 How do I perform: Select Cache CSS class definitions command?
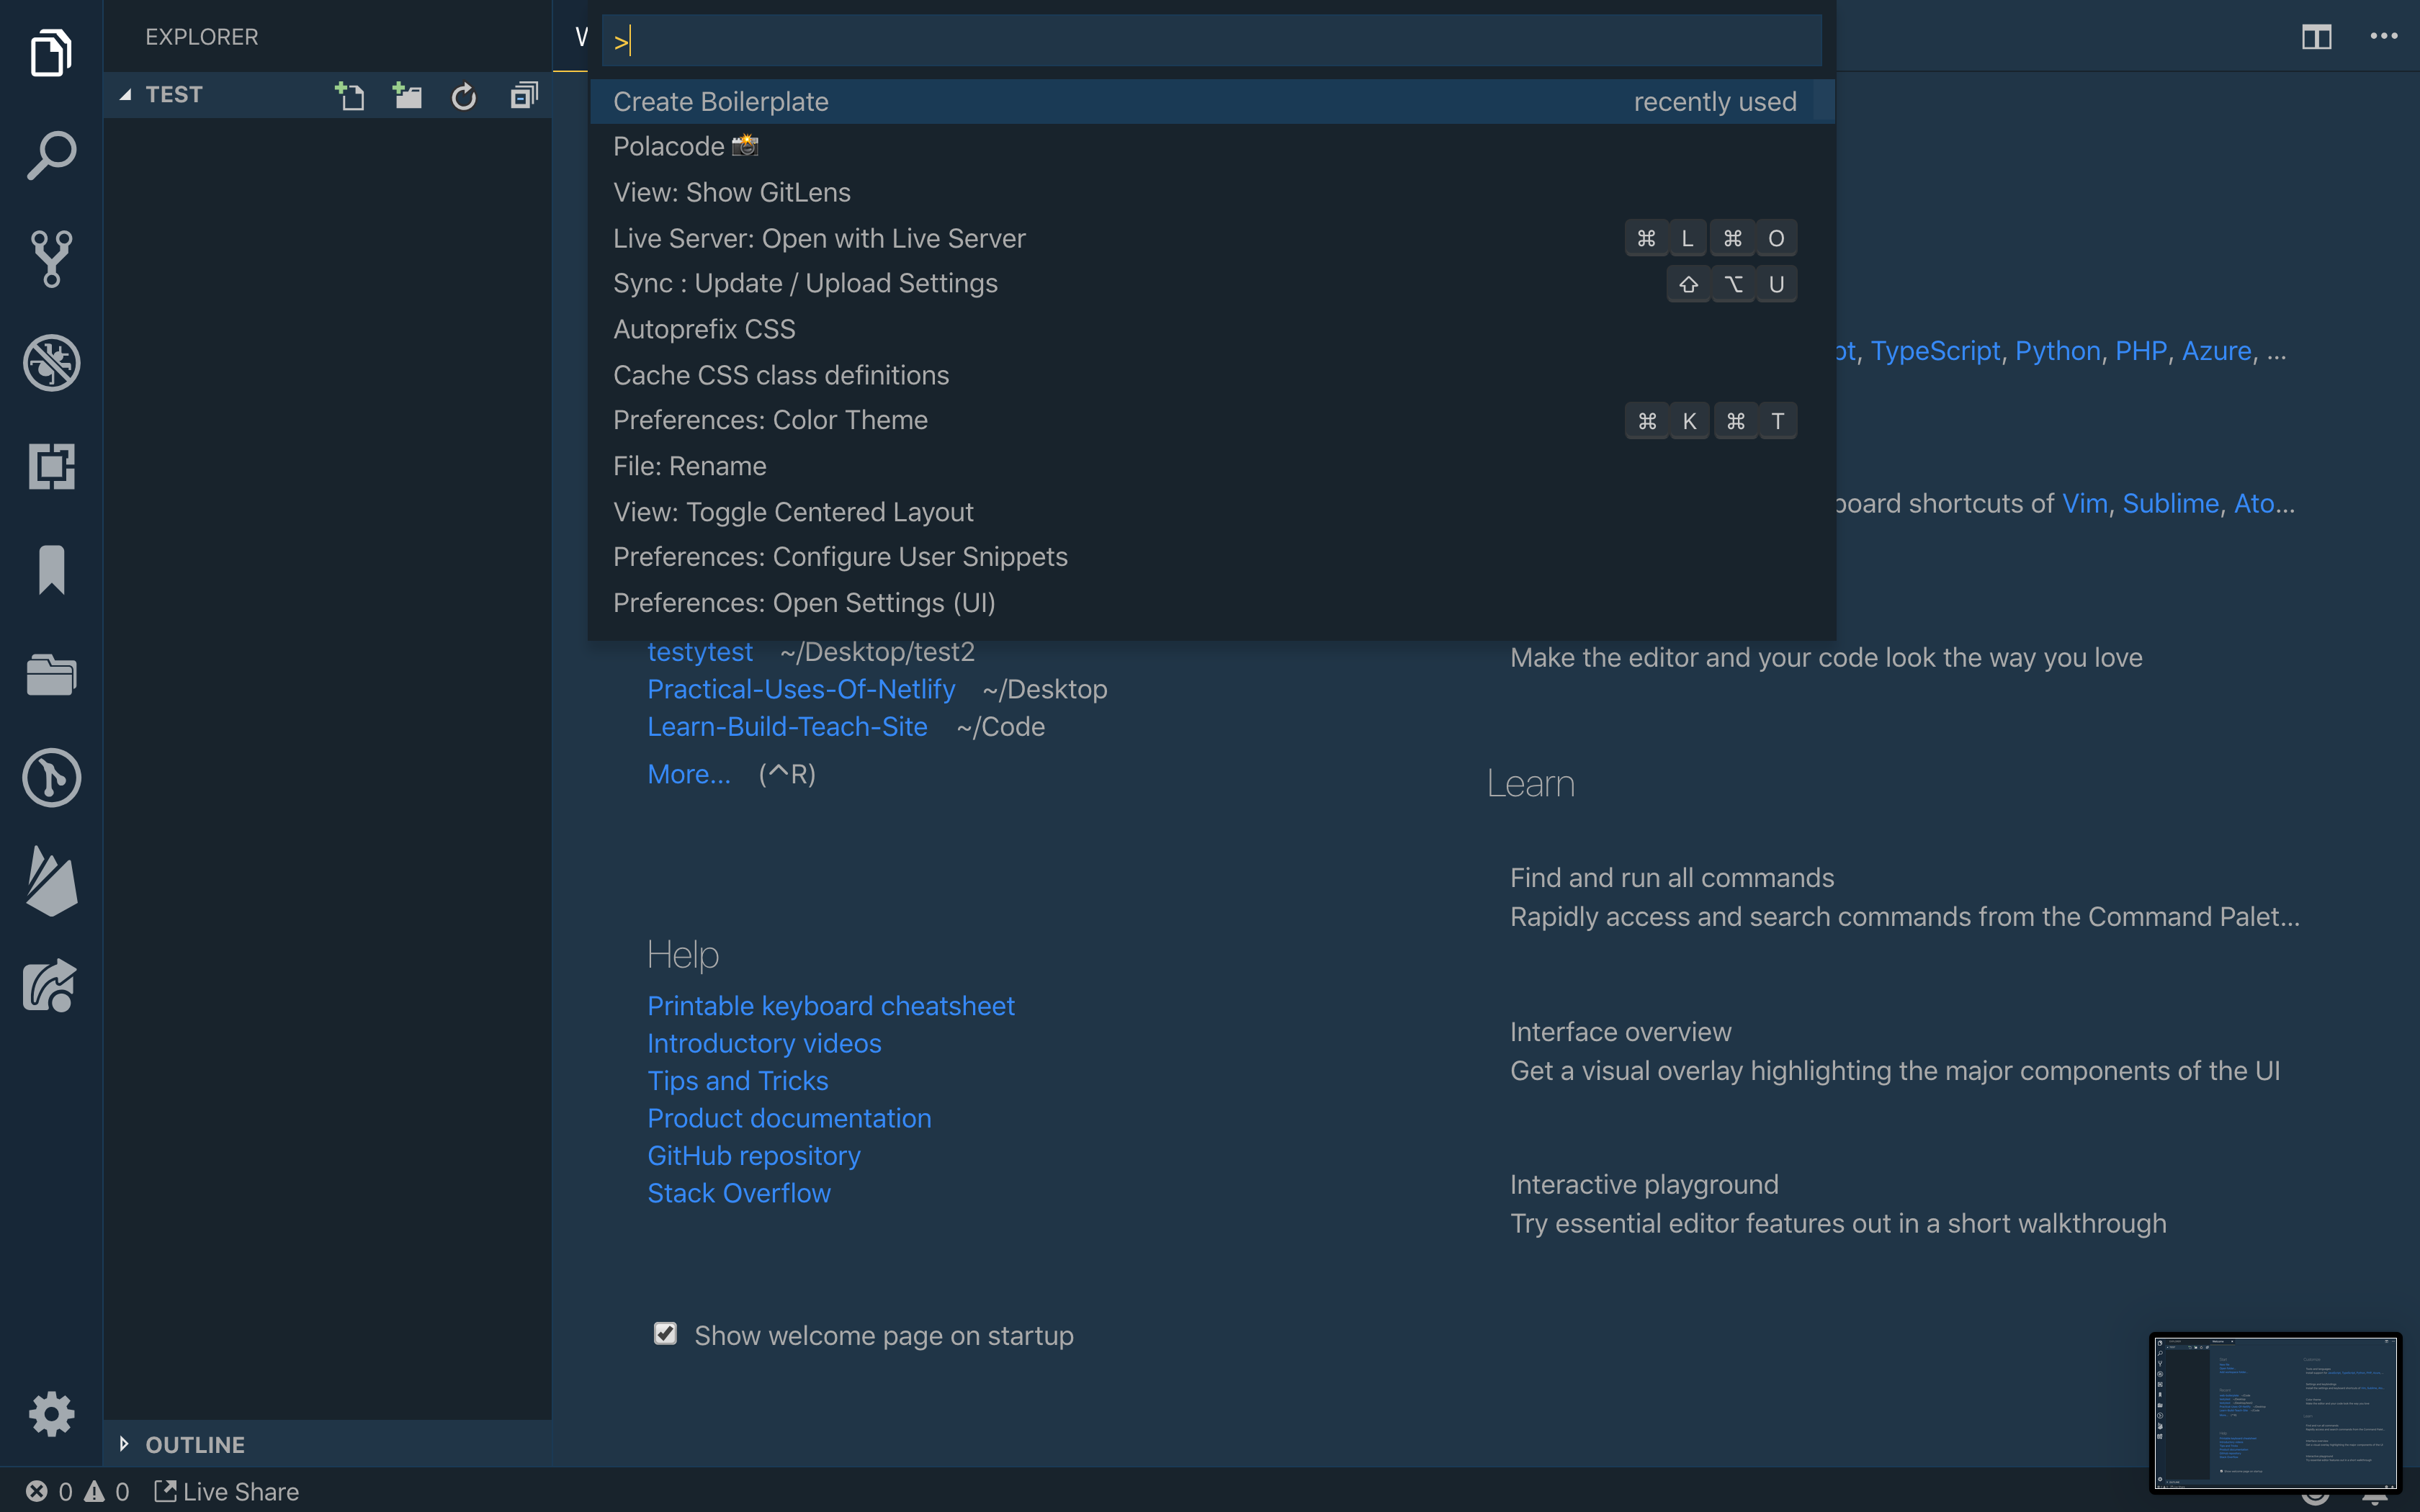pyautogui.click(x=1212, y=375)
